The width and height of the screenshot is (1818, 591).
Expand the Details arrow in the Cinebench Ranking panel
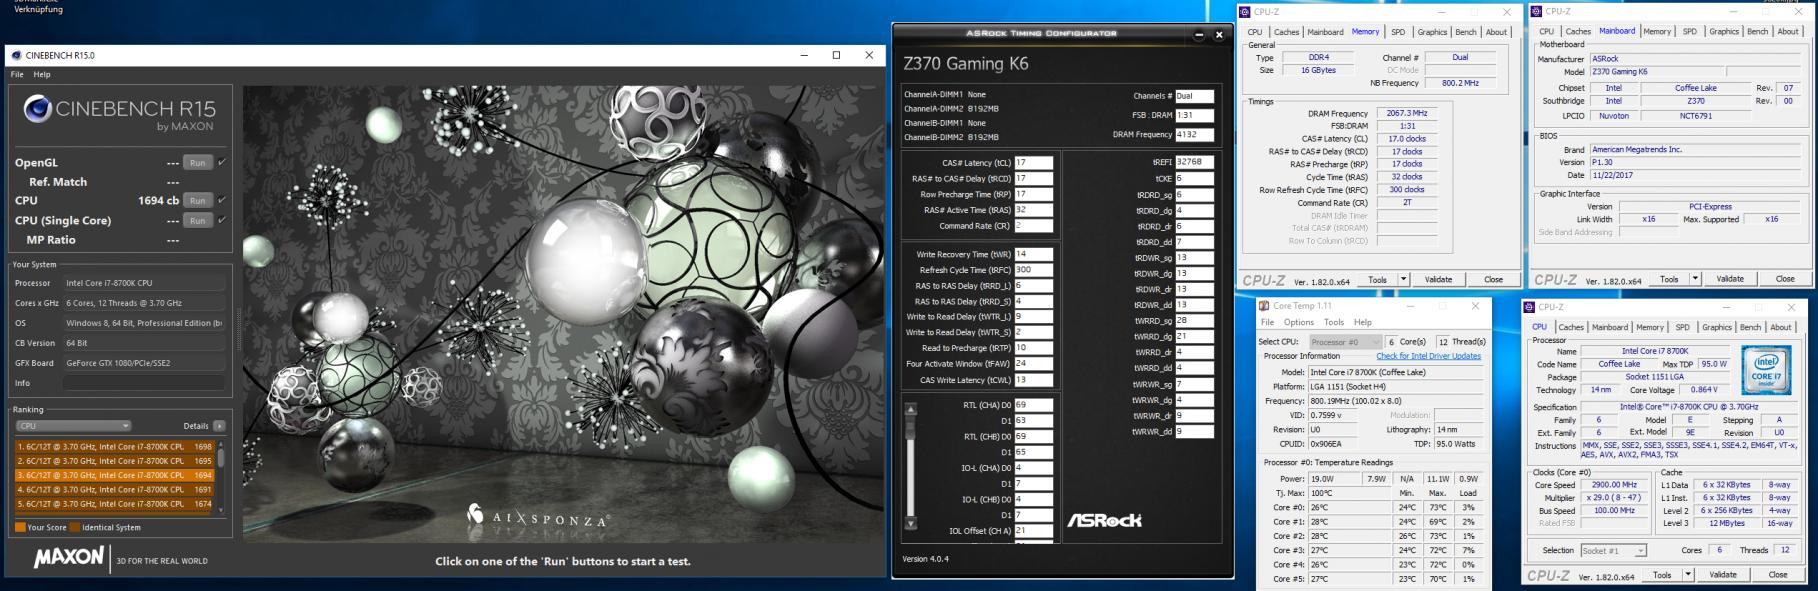tap(219, 426)
